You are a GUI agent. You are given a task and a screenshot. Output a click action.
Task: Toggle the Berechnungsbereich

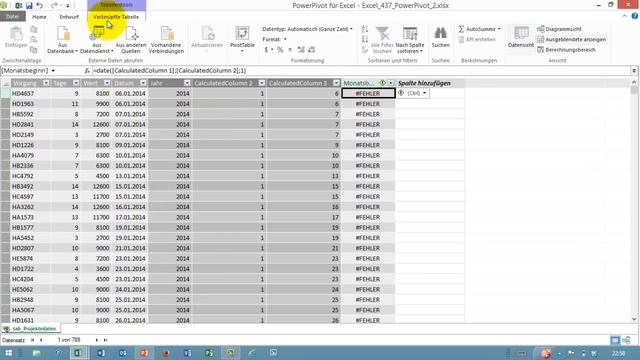(x=566, y=50)
